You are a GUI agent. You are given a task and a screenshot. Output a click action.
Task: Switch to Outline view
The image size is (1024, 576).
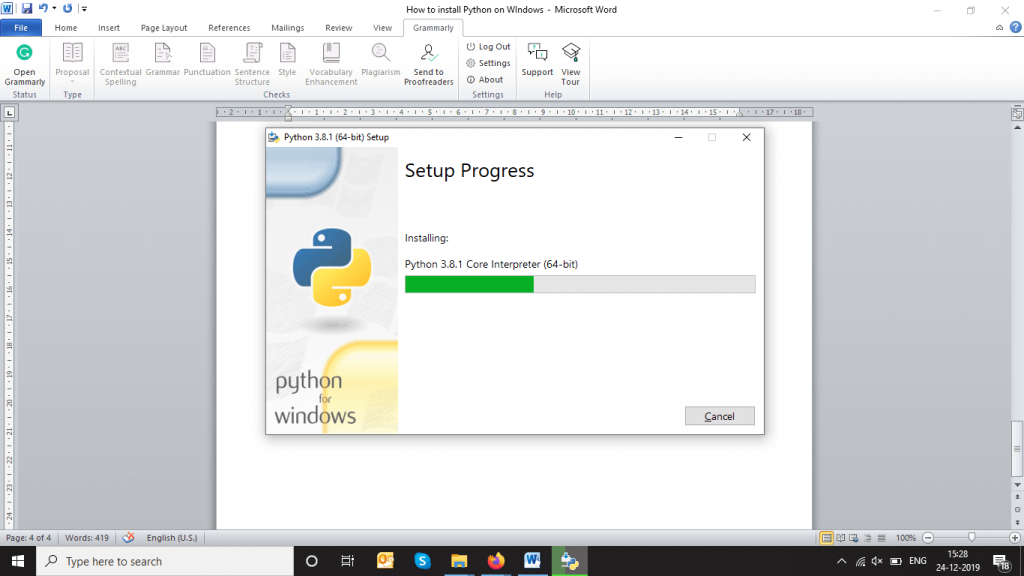click(x=868, y=538)
